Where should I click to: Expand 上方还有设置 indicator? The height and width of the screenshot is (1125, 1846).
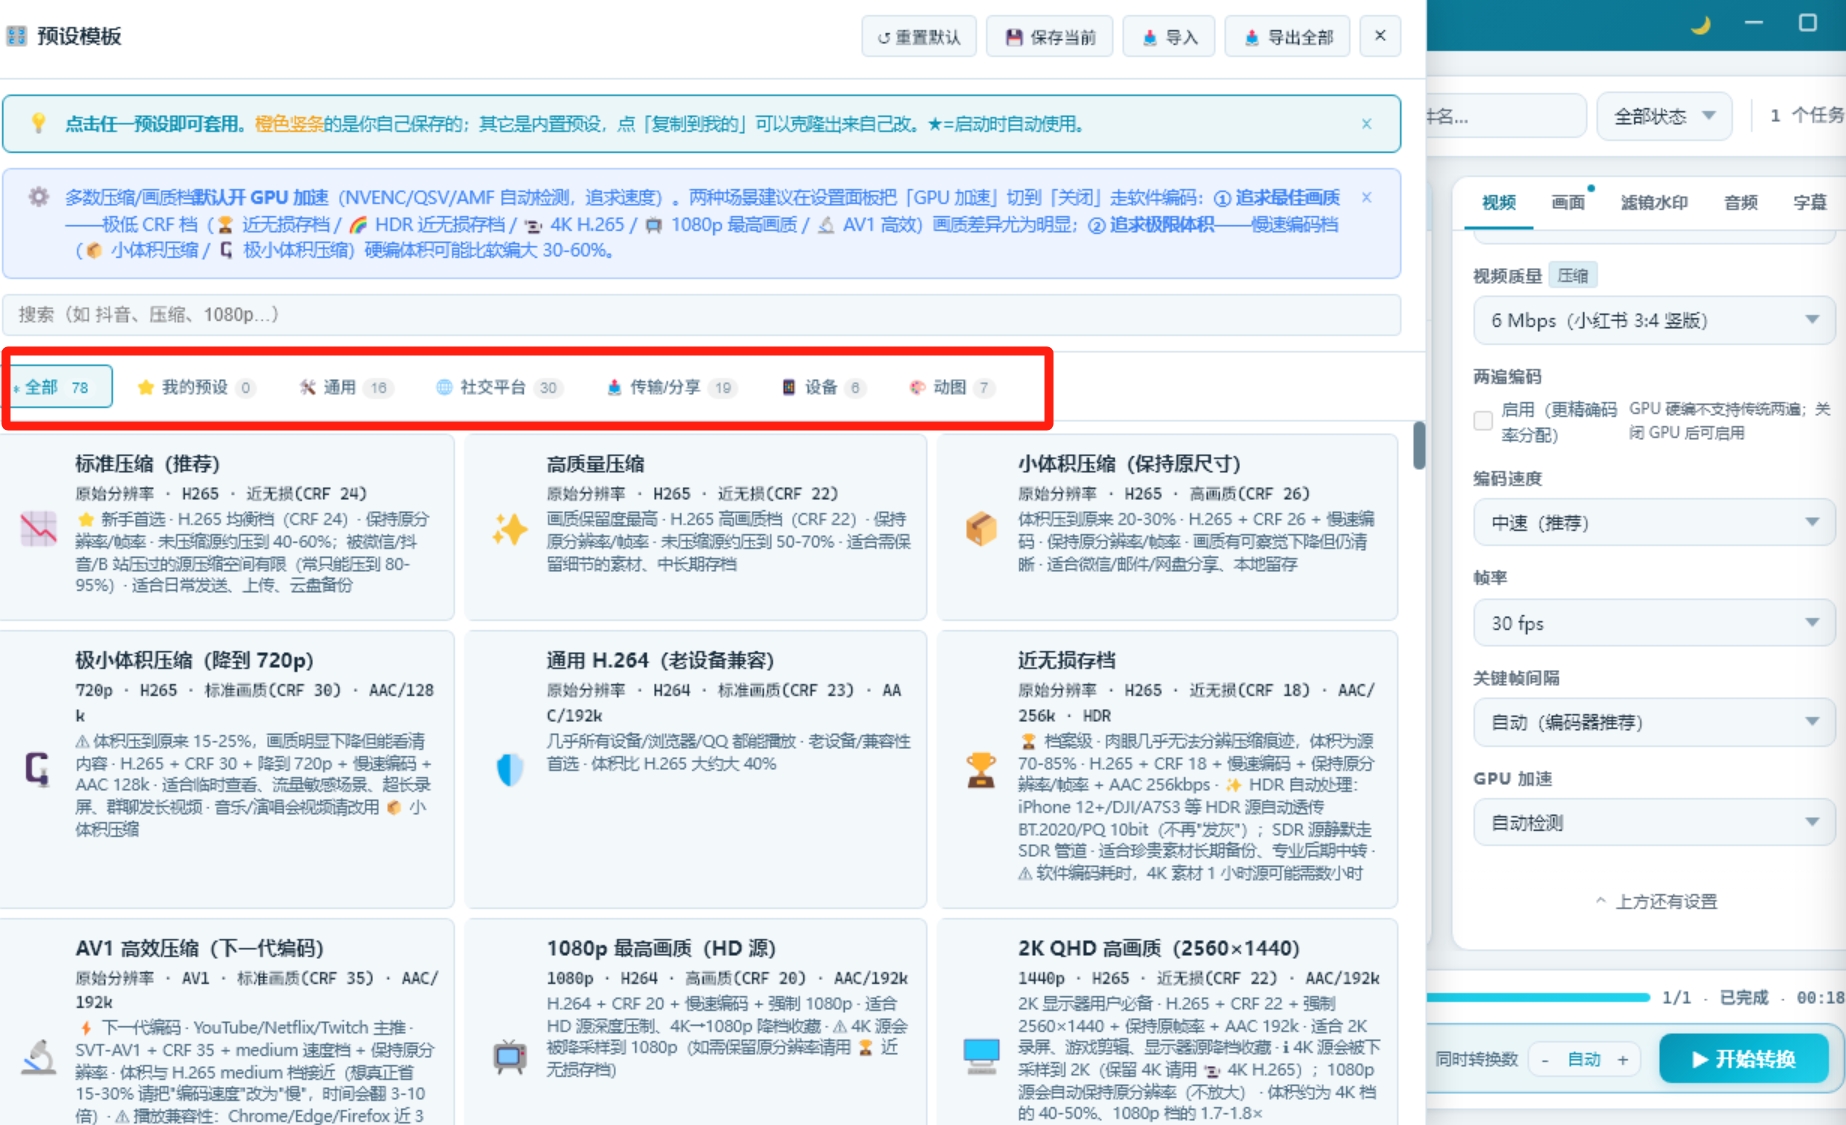pos(1656,901)
